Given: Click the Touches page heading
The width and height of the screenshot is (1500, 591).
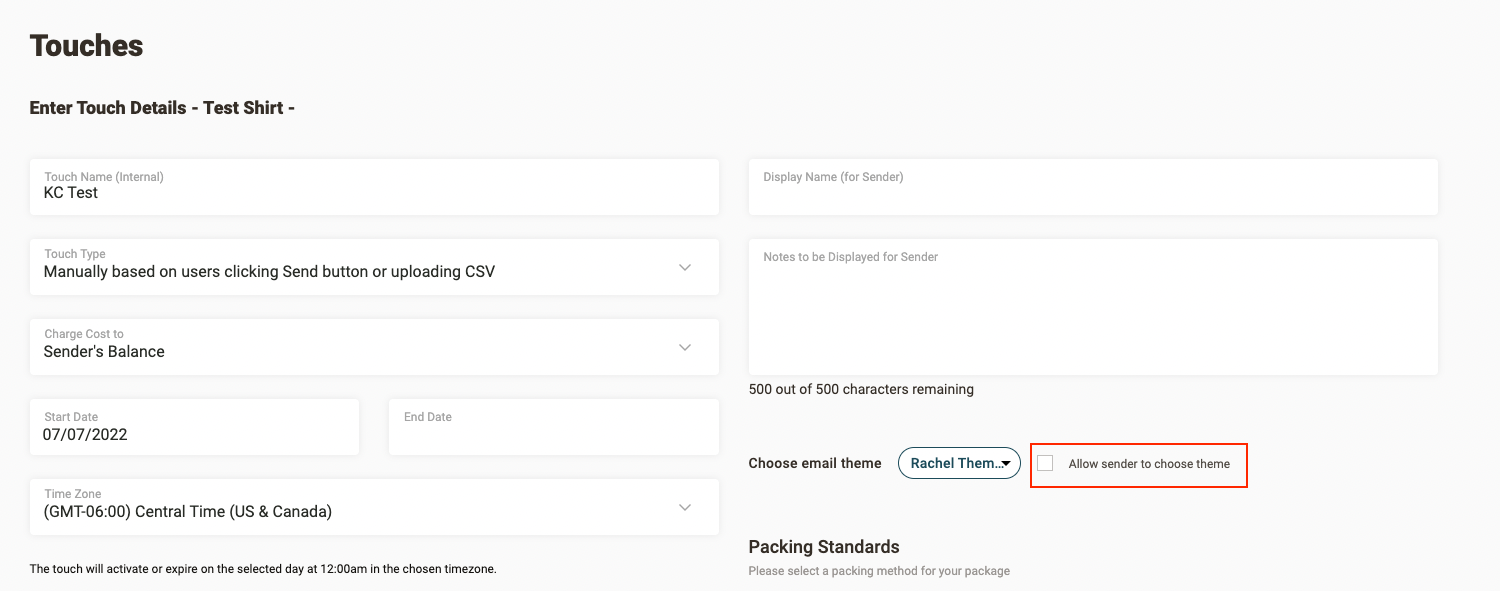Looking at the screenshot, I should (87, 46).
